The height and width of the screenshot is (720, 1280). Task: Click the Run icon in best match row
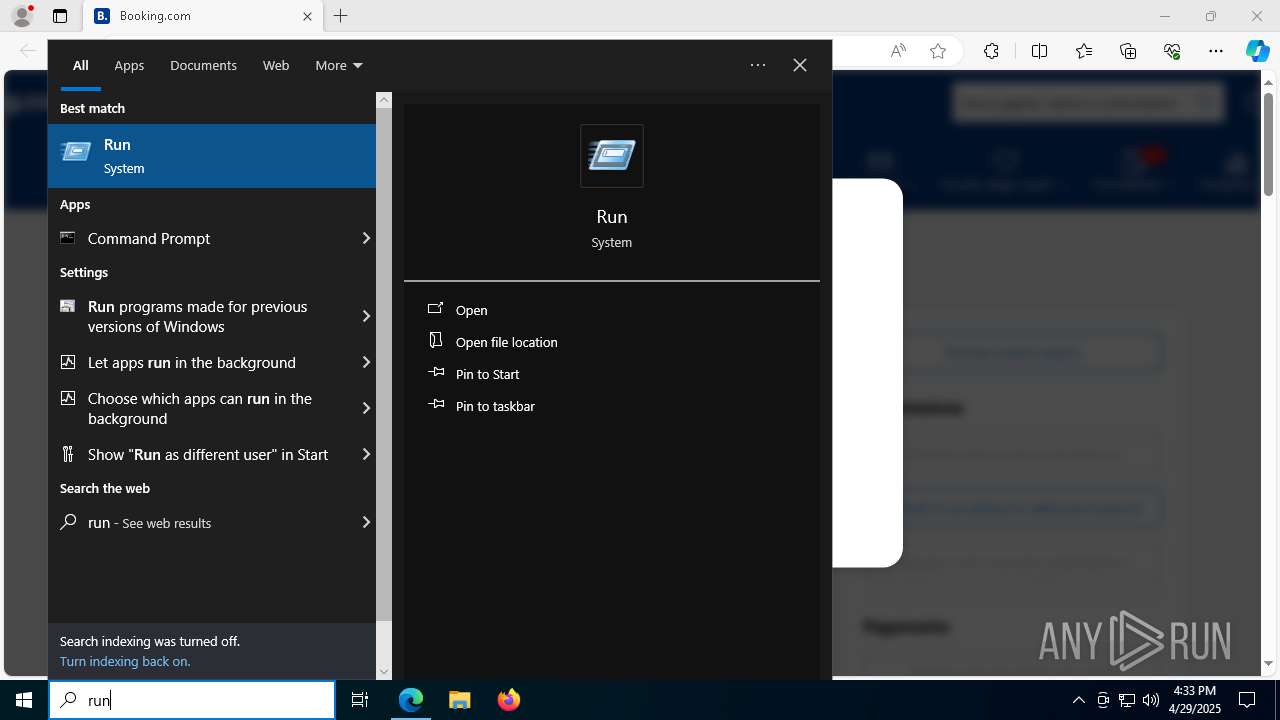(76, 153)
